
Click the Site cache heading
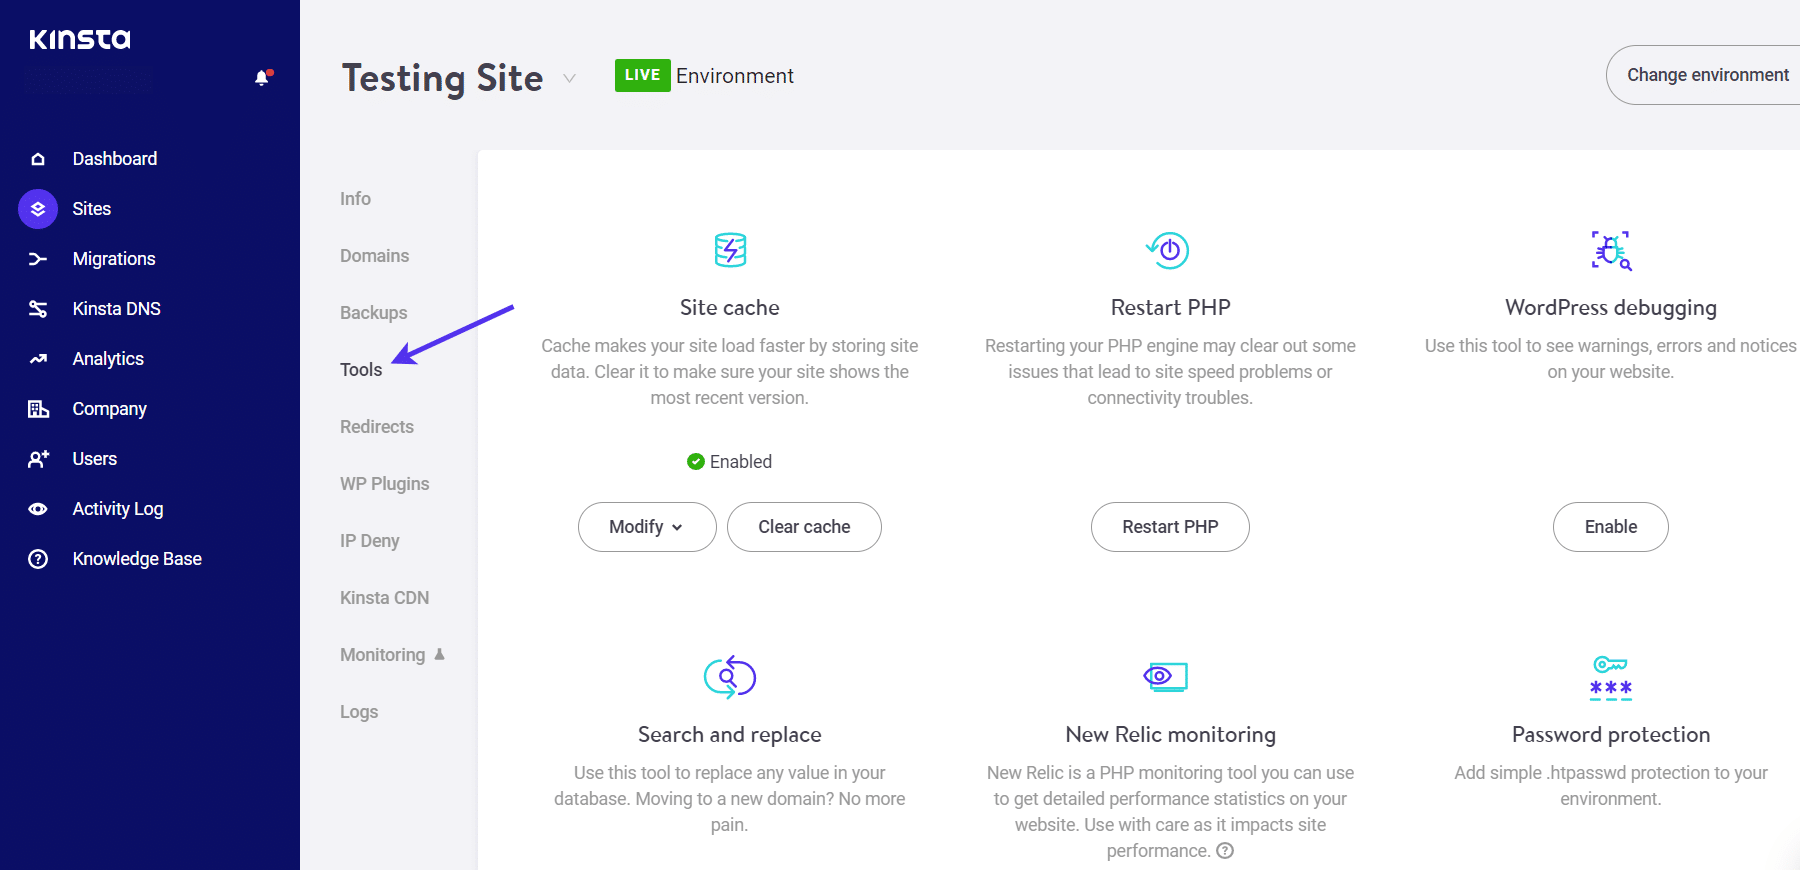(729, 308)
